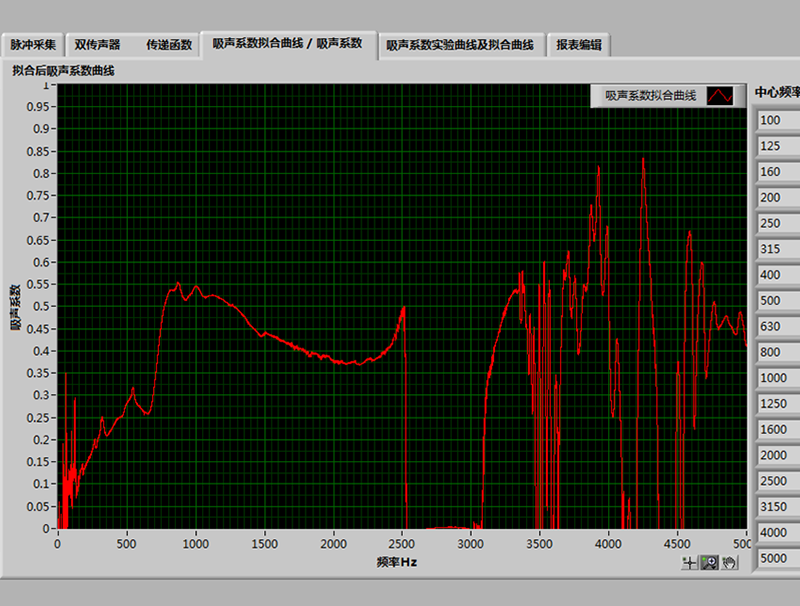
Task: Click the red curve legend swatch
Action: pos(719,95)
